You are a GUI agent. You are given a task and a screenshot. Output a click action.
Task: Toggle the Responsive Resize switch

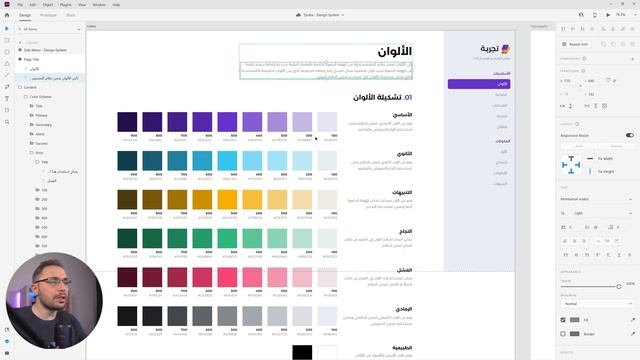[630, 135]
